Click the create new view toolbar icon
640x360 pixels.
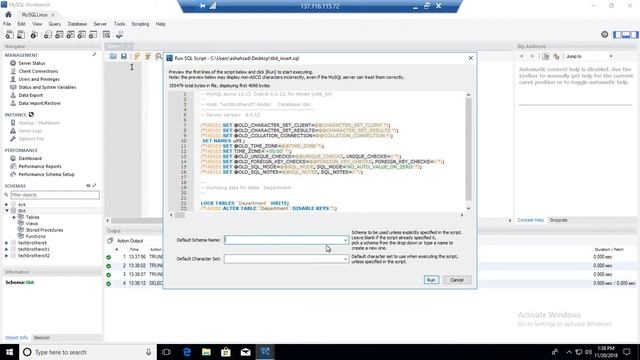[x=71, y=35]
